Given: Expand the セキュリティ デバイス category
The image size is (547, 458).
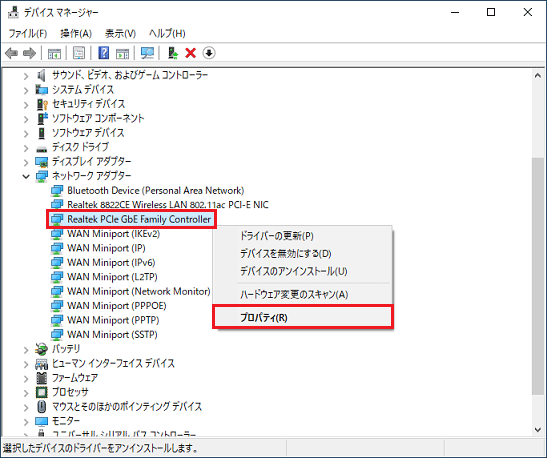Looking at the screenshot, I should [26, 105].
